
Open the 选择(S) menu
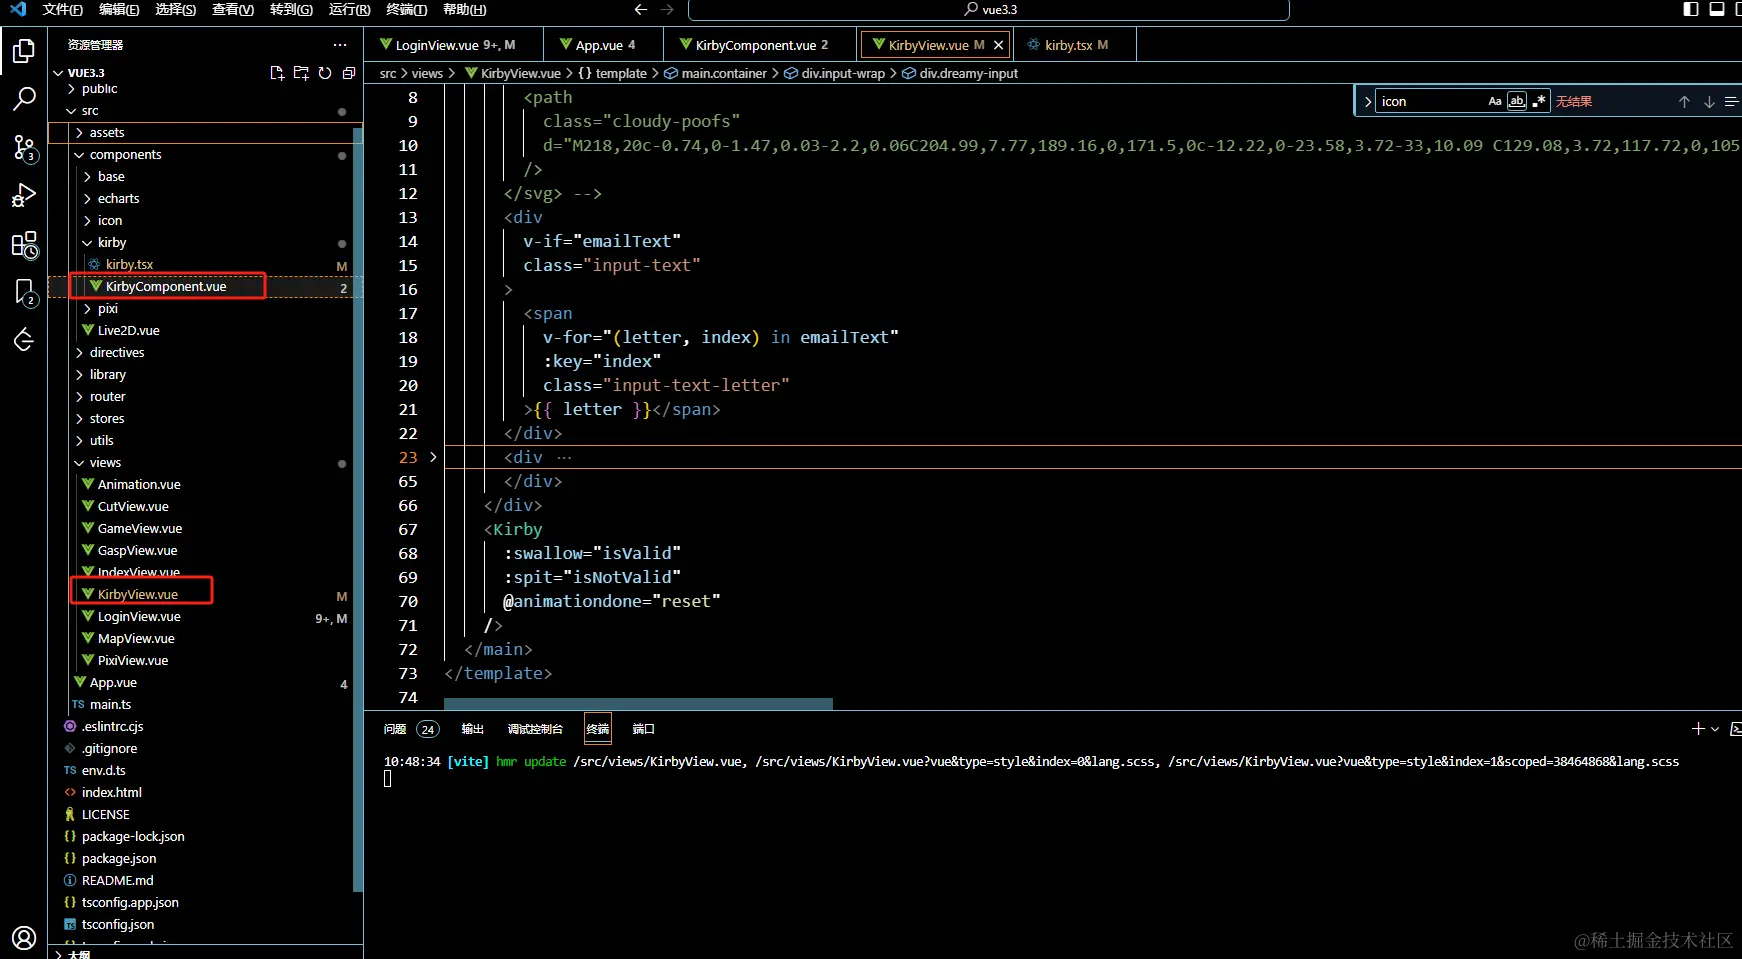click(176, 10)
